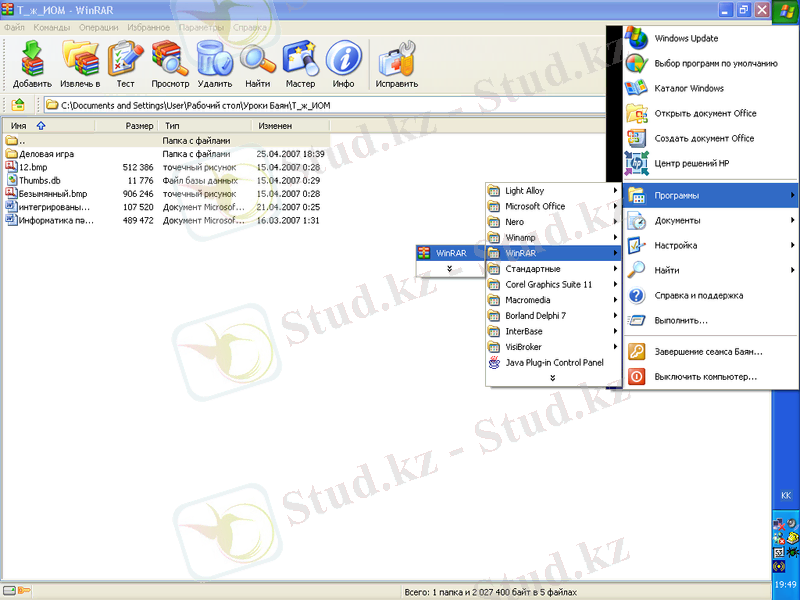Screen dimensions: 800x600
Task: Click the View (Просмотр) toolbar icon
Action: tap(170, 65)
